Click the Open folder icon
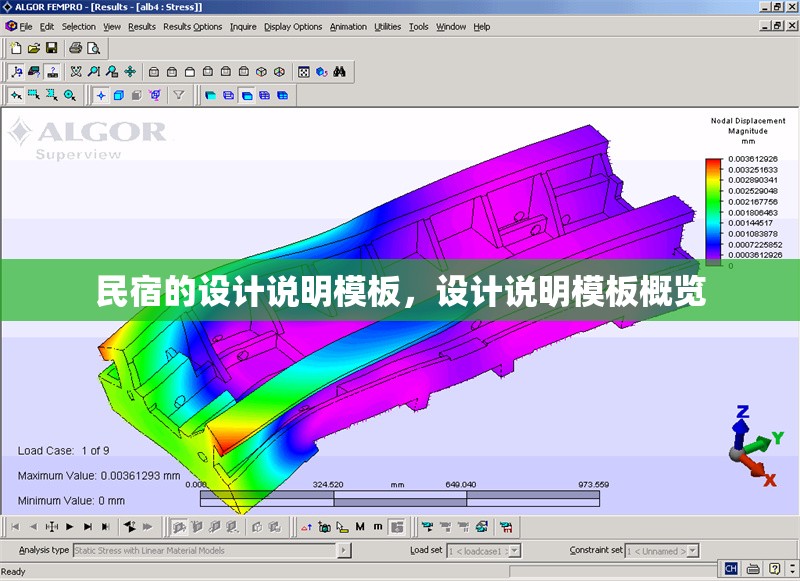 click(x=33, y=48)
